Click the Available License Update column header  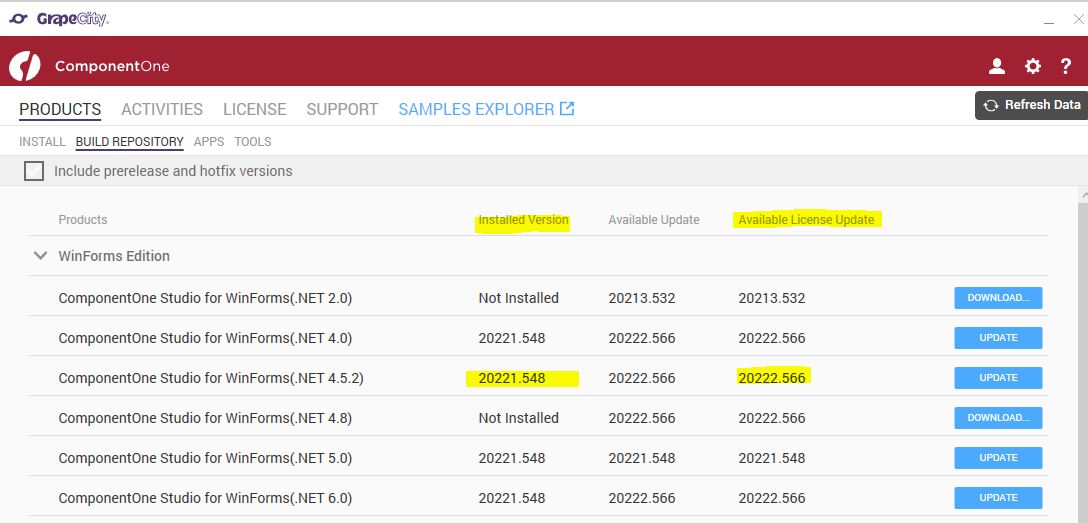[x=806, y=220]
